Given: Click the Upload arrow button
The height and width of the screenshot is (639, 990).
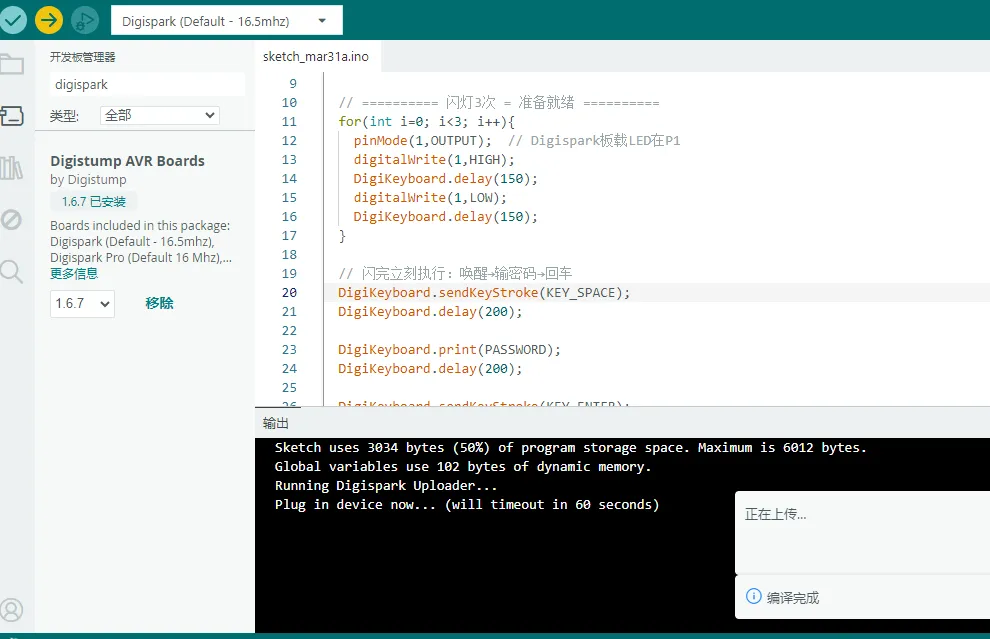Looking at the screenshot, I should 49,20.
